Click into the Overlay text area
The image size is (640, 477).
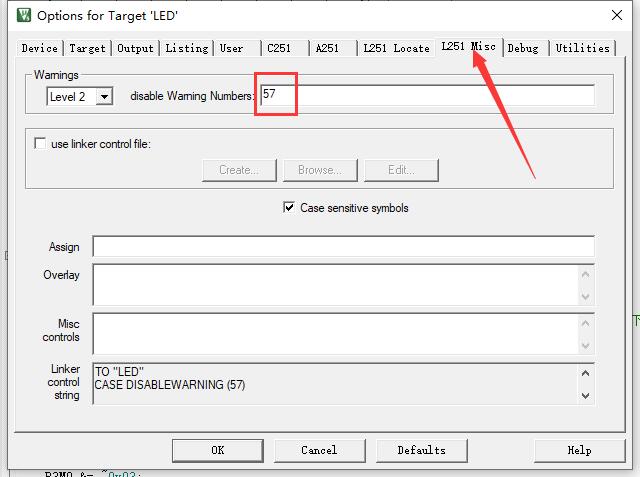click(336, 284)
